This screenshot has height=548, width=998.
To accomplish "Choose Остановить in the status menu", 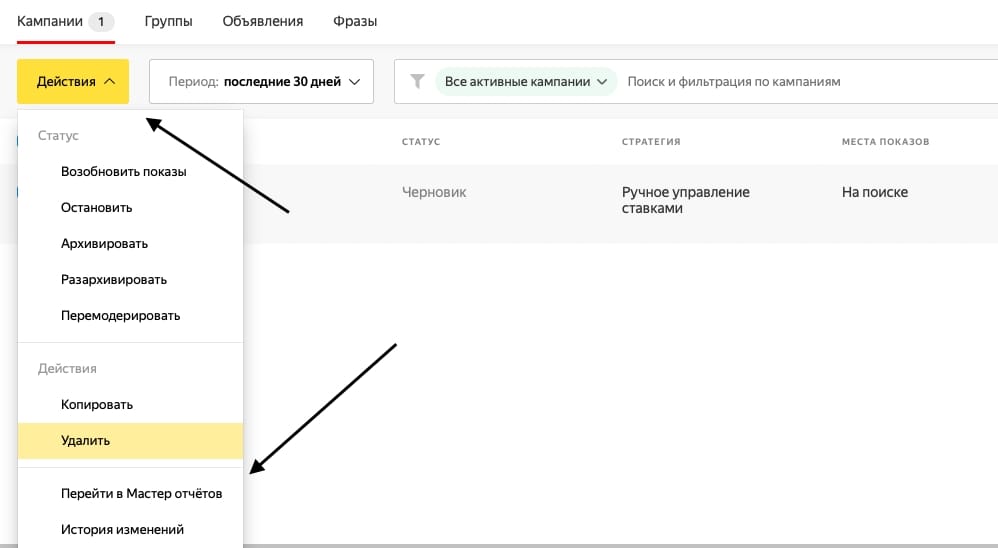I will tap(130, 207).
